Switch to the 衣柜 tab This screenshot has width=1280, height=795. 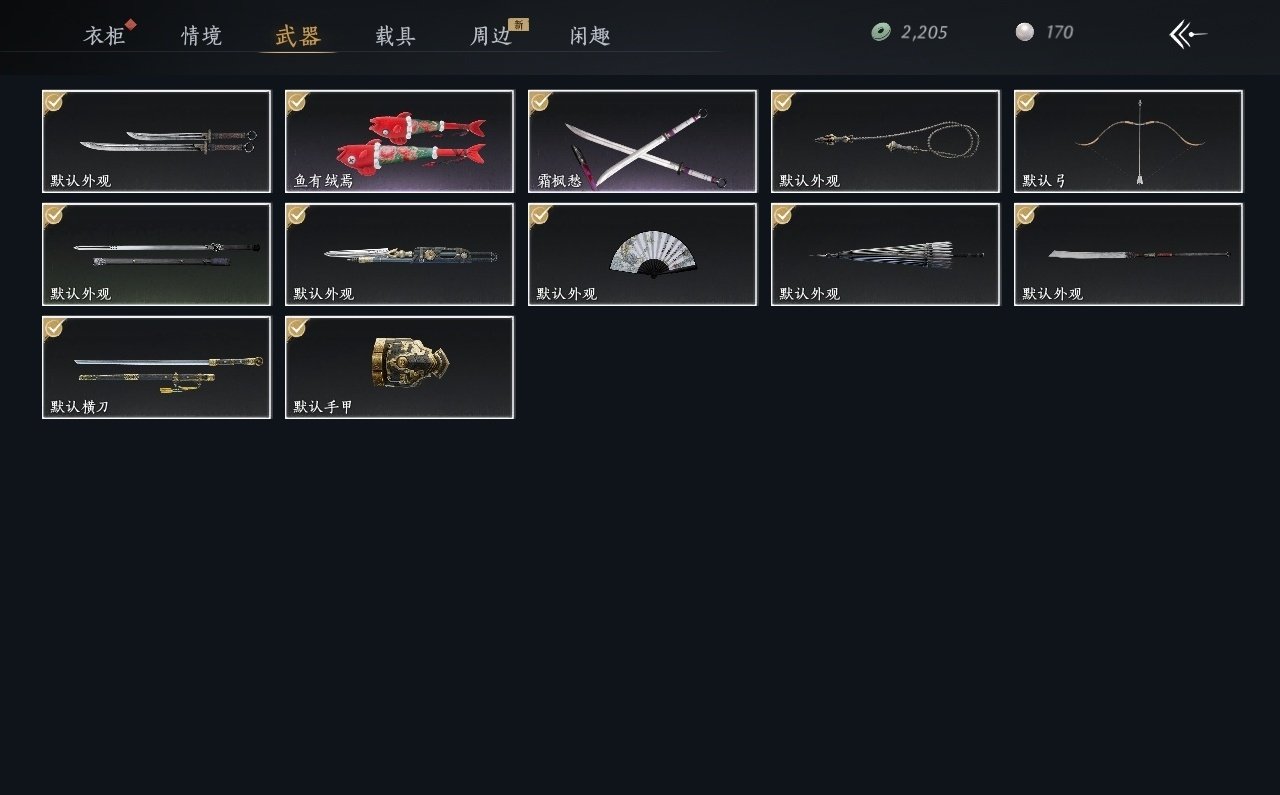104,36
